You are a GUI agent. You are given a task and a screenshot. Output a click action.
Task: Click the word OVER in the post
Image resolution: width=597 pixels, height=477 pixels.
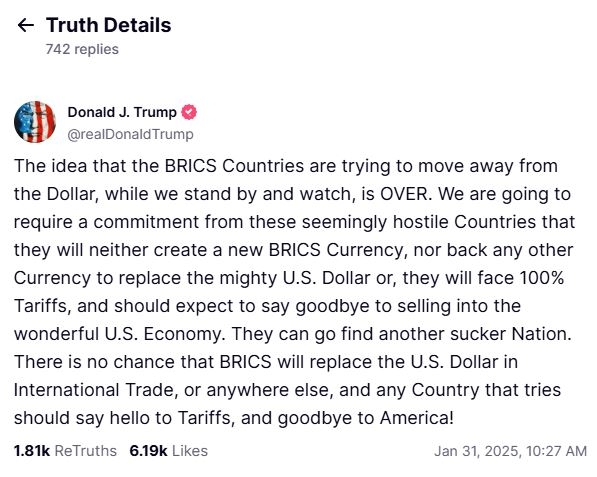[x=405, y=194]
